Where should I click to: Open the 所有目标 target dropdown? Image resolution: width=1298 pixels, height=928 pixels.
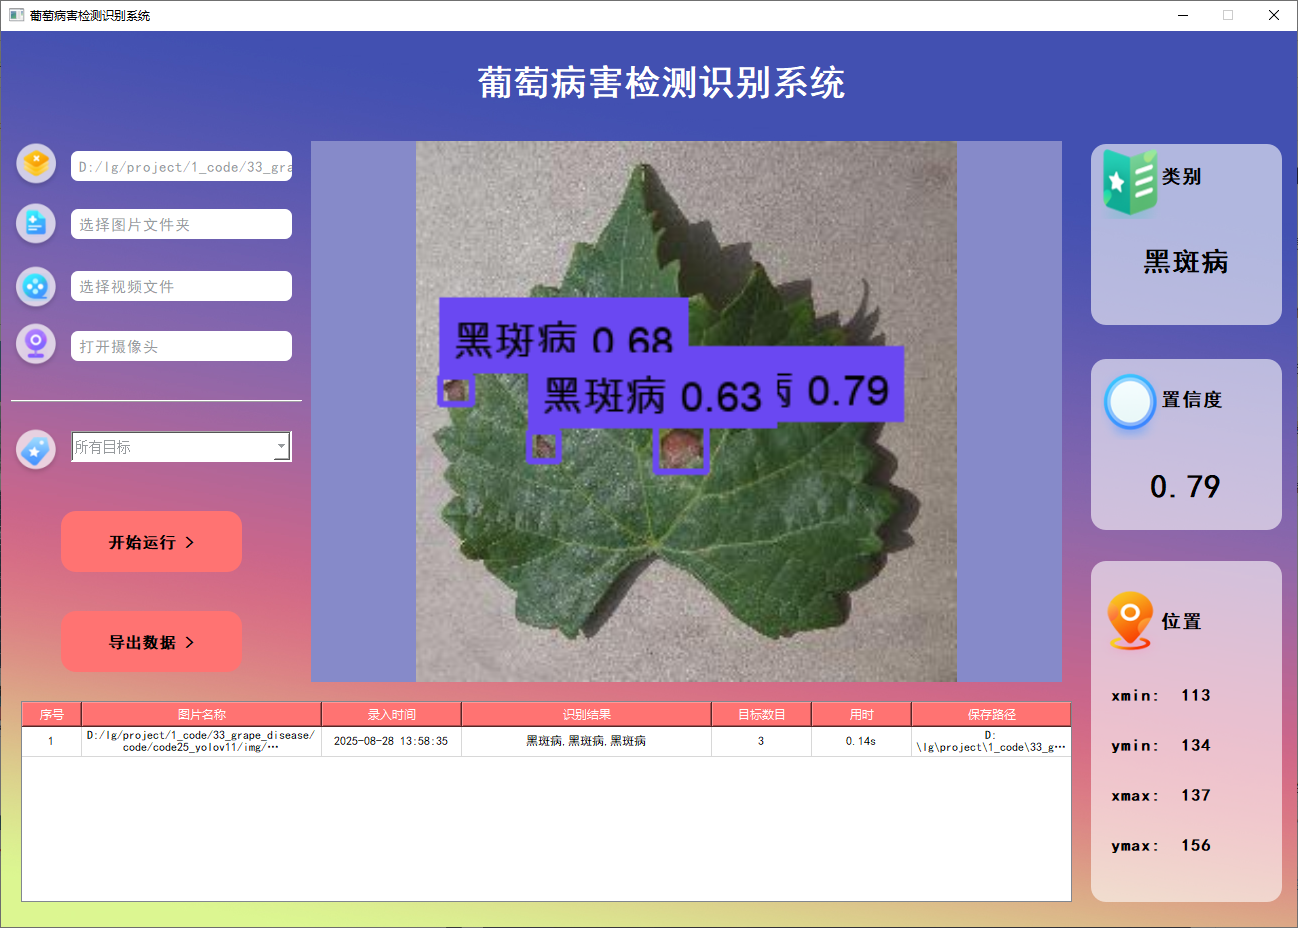(x=181, y=447)
